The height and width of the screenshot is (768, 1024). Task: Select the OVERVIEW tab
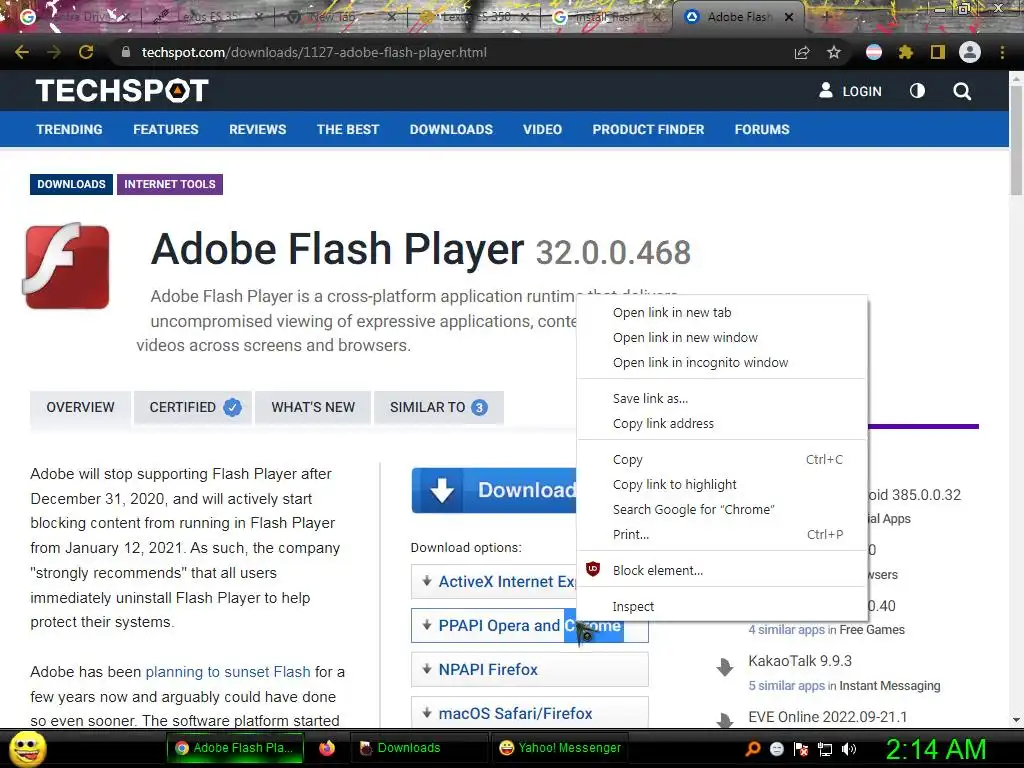[x=80, y=408]
